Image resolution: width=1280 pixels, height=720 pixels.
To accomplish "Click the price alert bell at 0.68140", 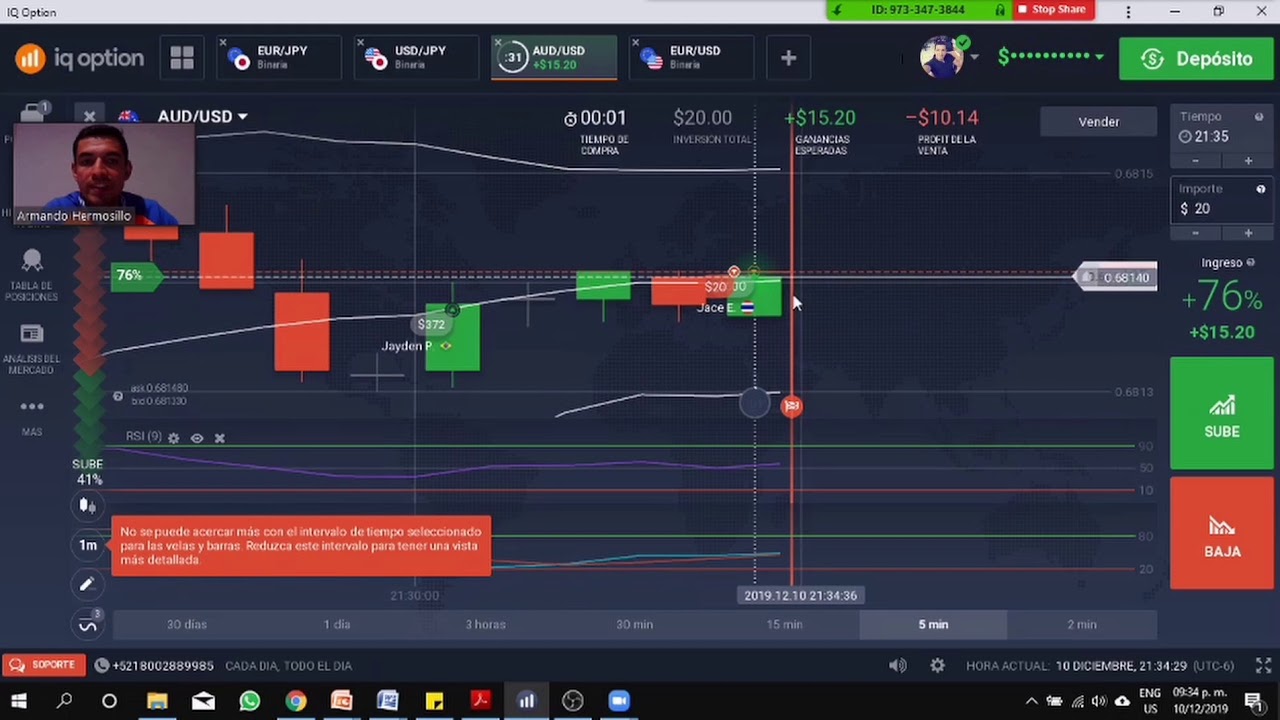I will 1088,277.
